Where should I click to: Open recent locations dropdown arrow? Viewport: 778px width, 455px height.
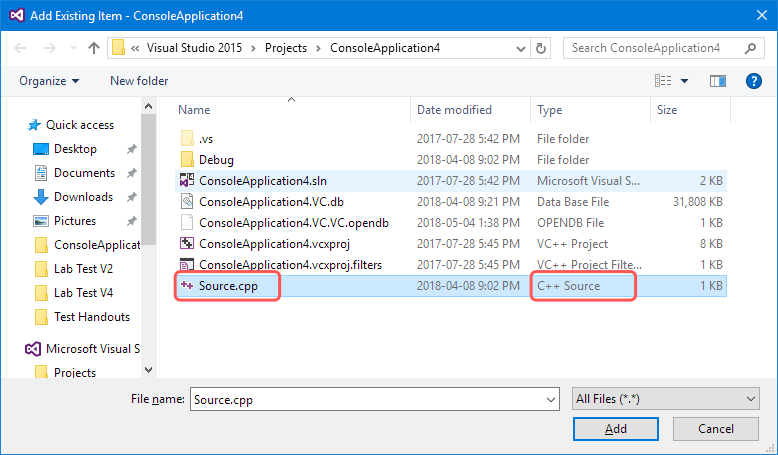pos(73,48)
